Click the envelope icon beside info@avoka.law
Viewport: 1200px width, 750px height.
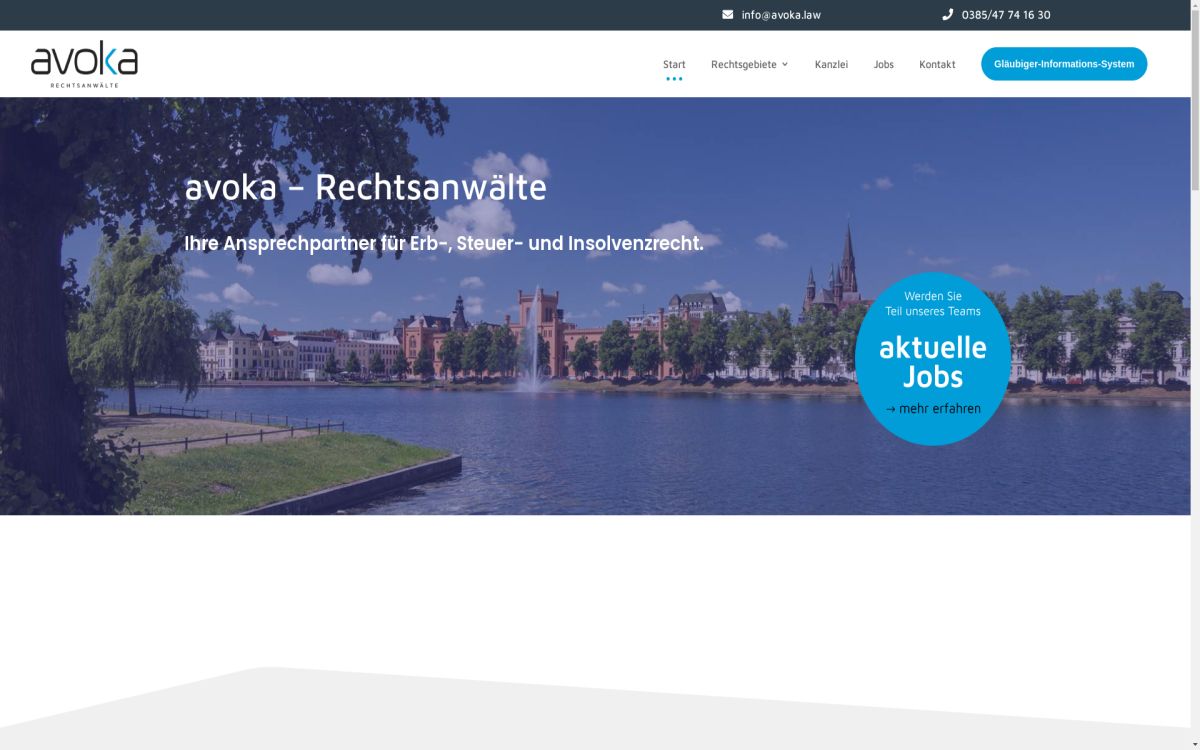(727, 14)
